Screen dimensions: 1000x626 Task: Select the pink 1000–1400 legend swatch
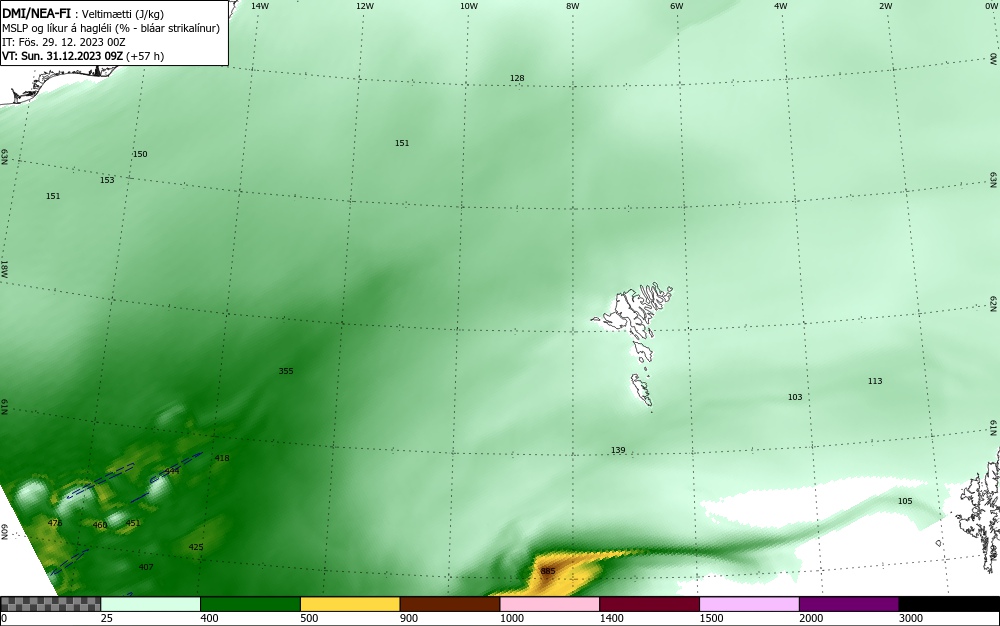click(x=550, y=604)
